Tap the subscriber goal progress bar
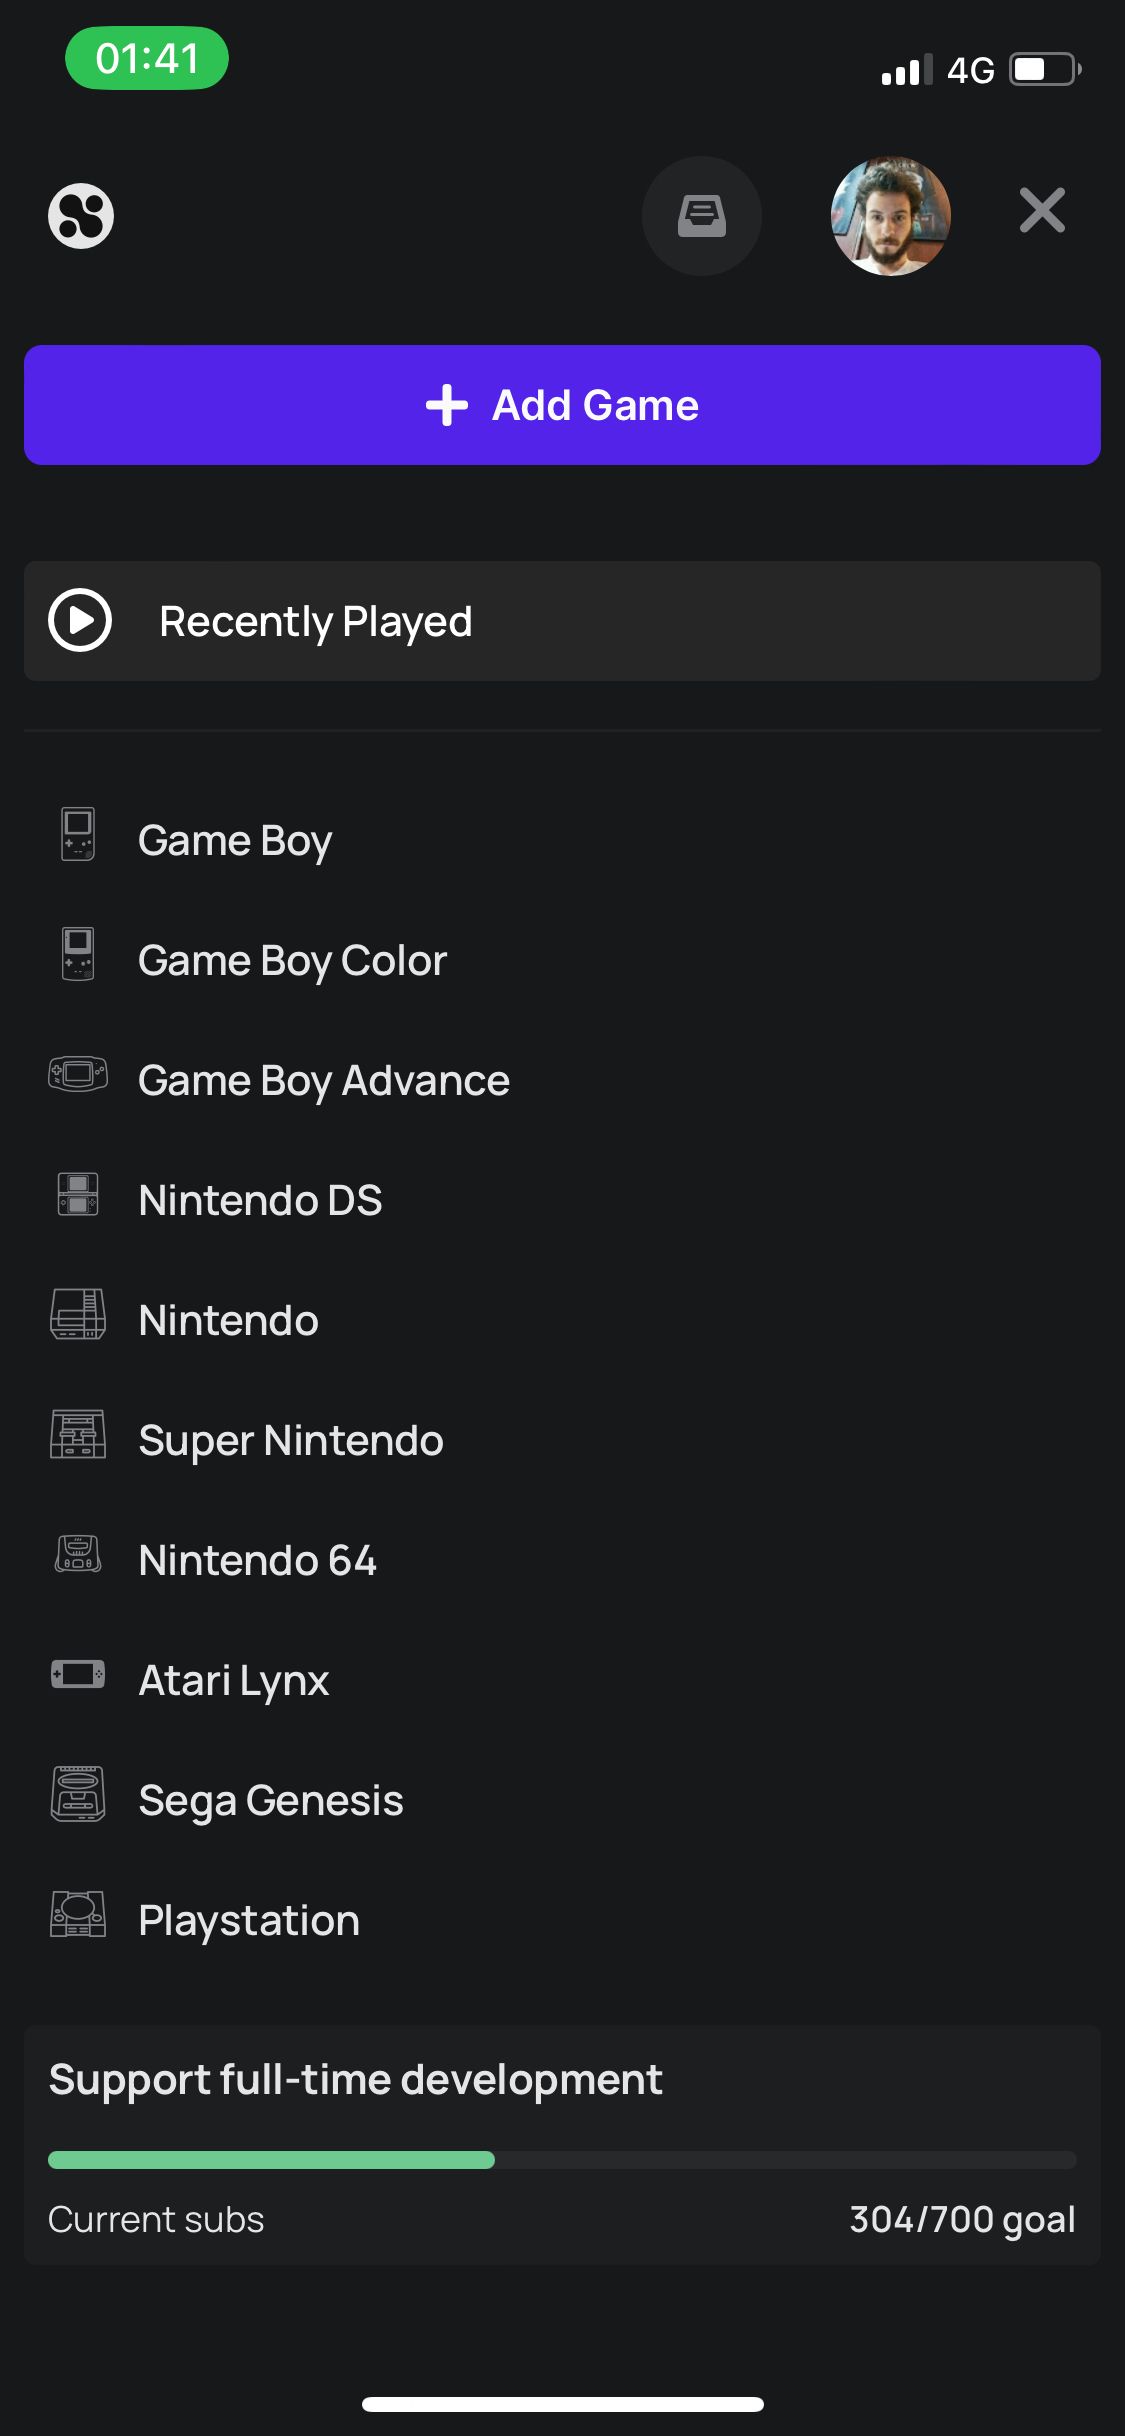Viewport: 1125px width, 2436px height. [x=562, y=2160]
